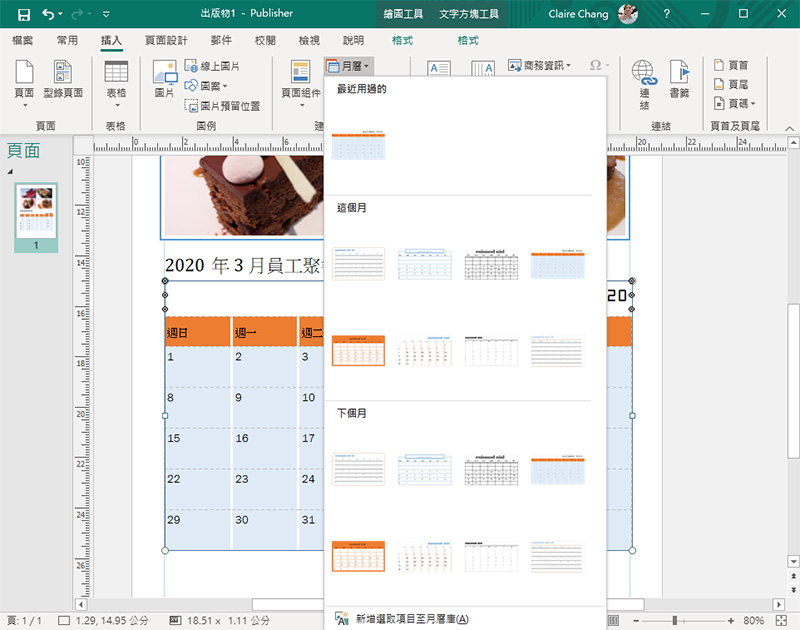This screenshot has width=800, height=630.
Task: Click the 頁尾 footer button
Action: [731, 84]
